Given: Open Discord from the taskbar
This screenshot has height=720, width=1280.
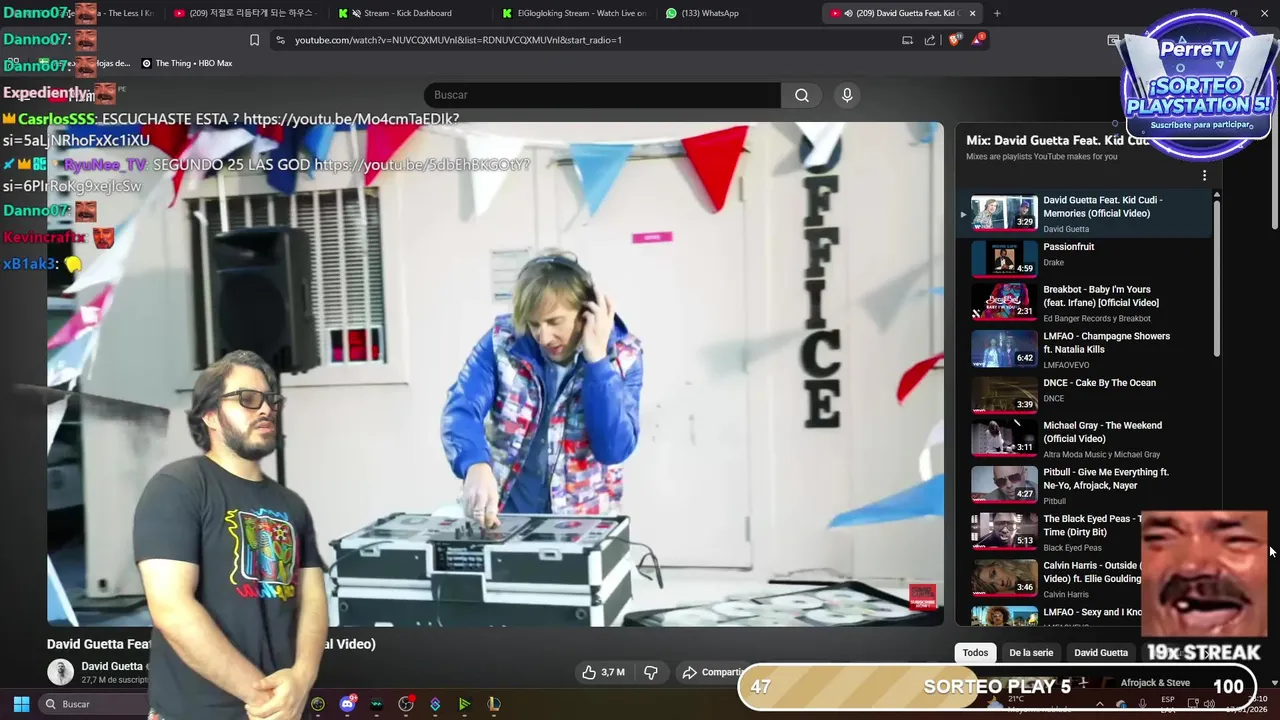Looking at the screenshot, I should [347, 704].
